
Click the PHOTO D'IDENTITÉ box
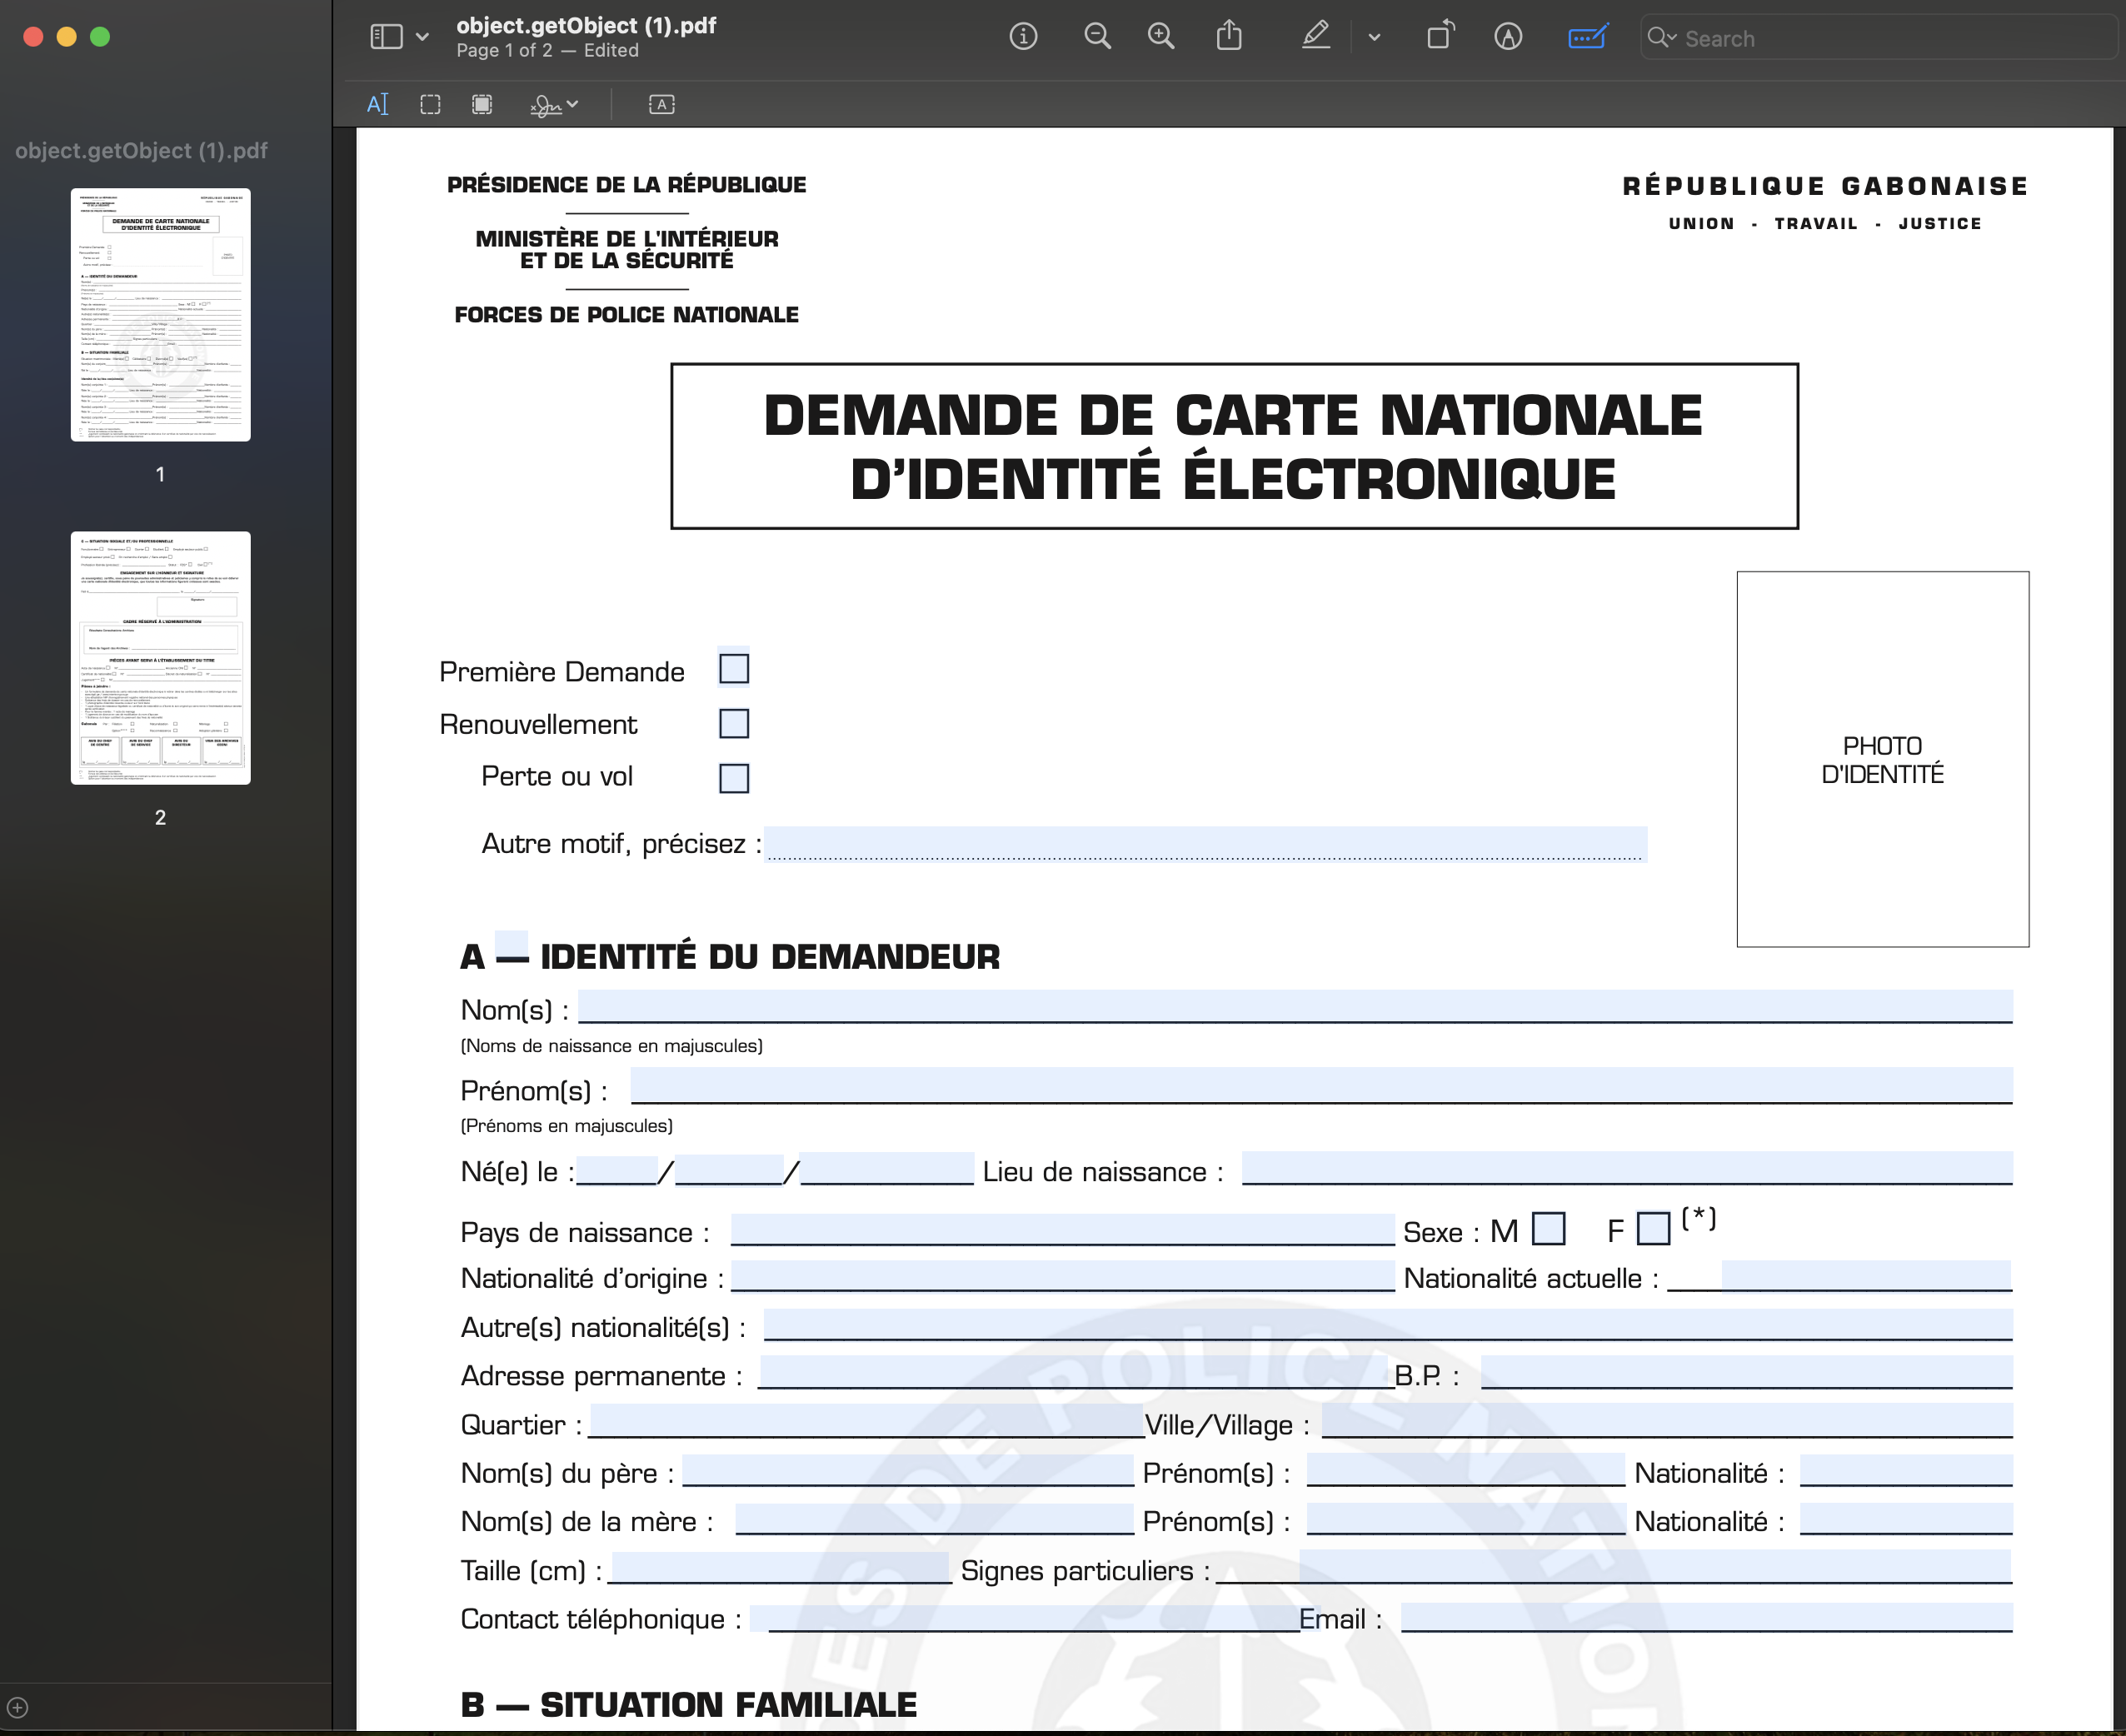[x=1883, y=759]
